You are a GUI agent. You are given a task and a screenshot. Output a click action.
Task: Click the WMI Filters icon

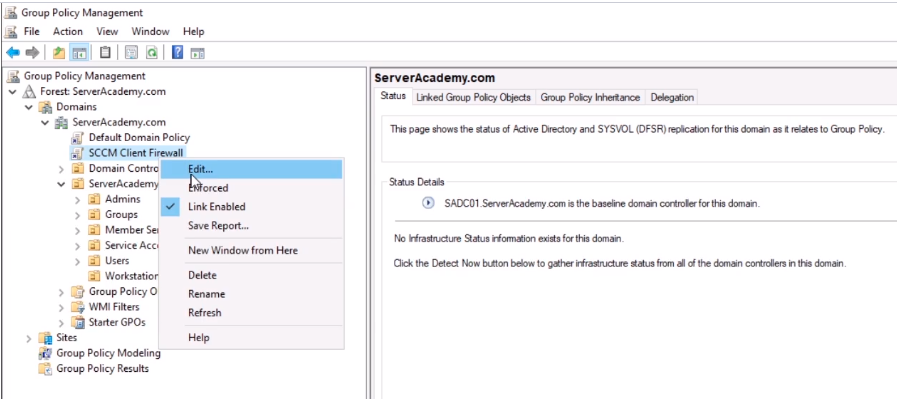click(77, 307)
